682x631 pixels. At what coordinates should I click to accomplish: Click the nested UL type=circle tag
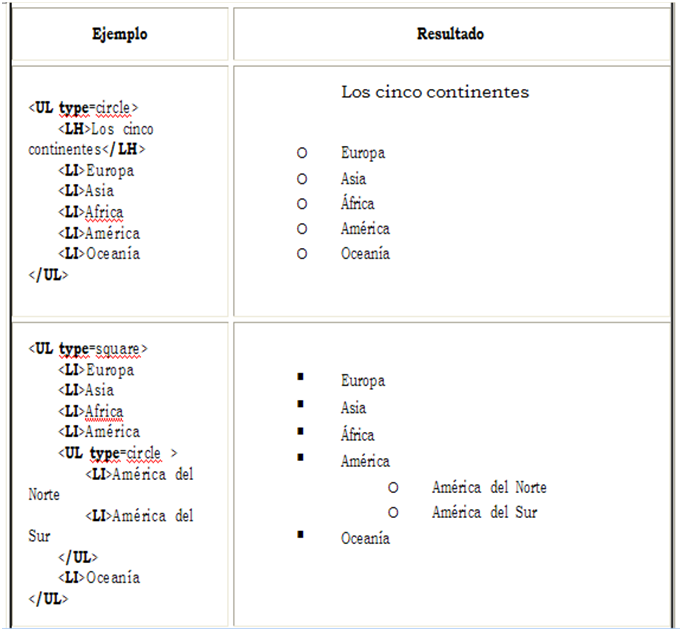118,453
